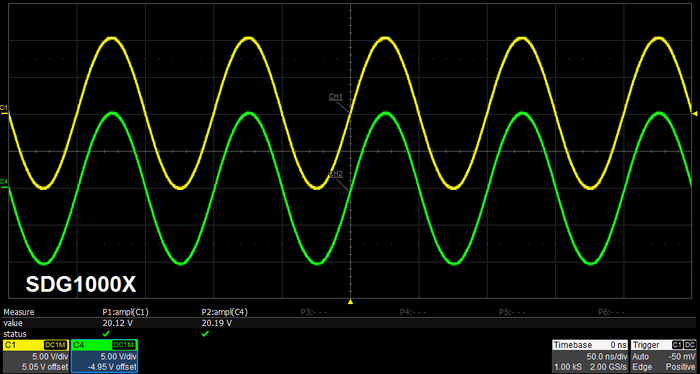Click the green status checkmark under P1
Screen dimensions: 700x374
106,334
